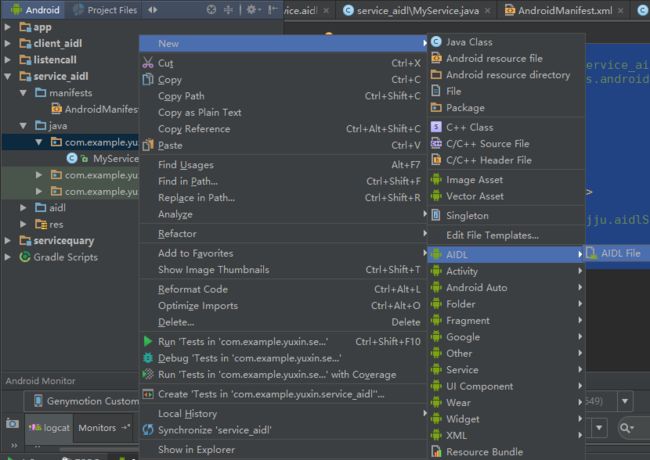
Task: Open the XML submenu
Action: [x=506, y=436]
